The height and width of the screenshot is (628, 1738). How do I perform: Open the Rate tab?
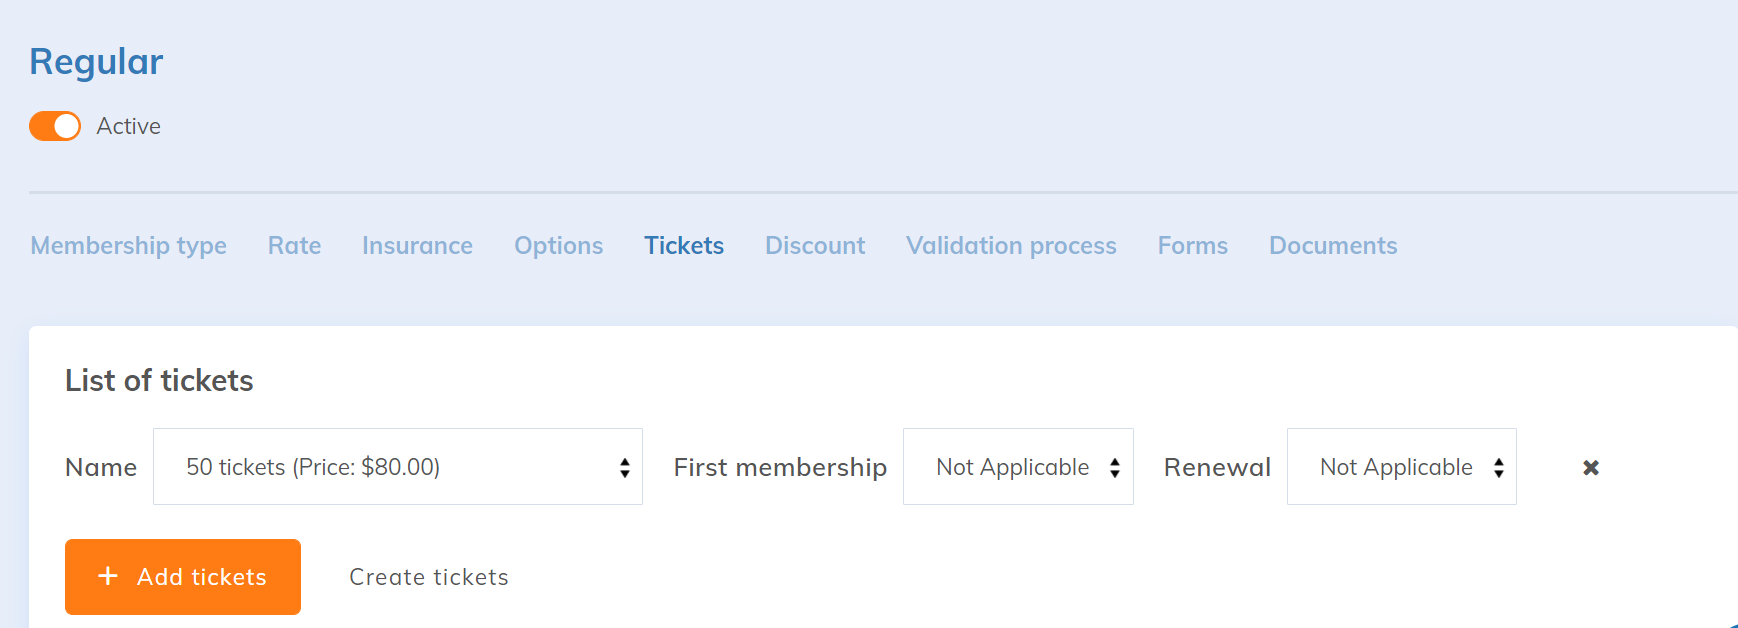click(x=294, y=246)
